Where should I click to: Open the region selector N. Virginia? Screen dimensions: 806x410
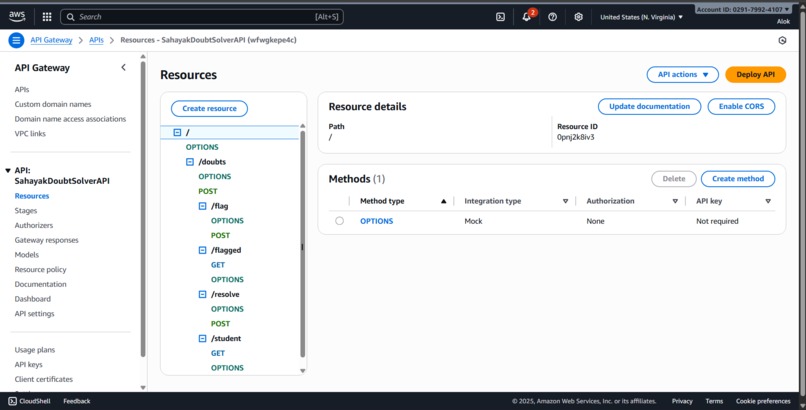click(x=642, y=17)
